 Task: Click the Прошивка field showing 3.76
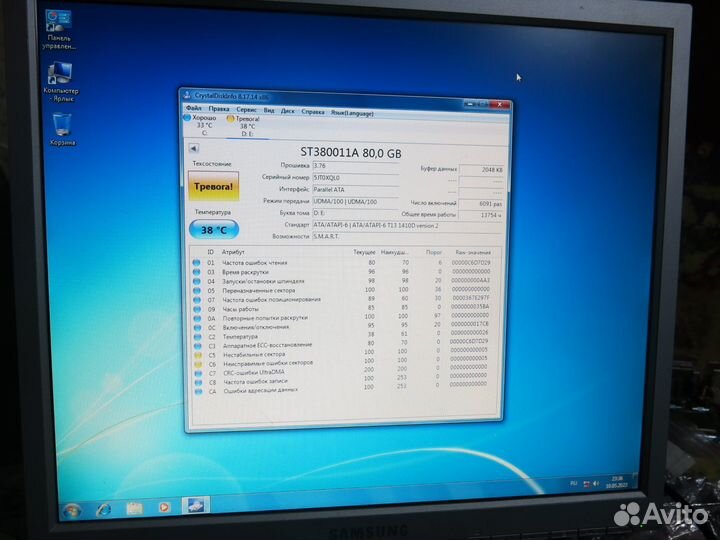tap(355, 166)
